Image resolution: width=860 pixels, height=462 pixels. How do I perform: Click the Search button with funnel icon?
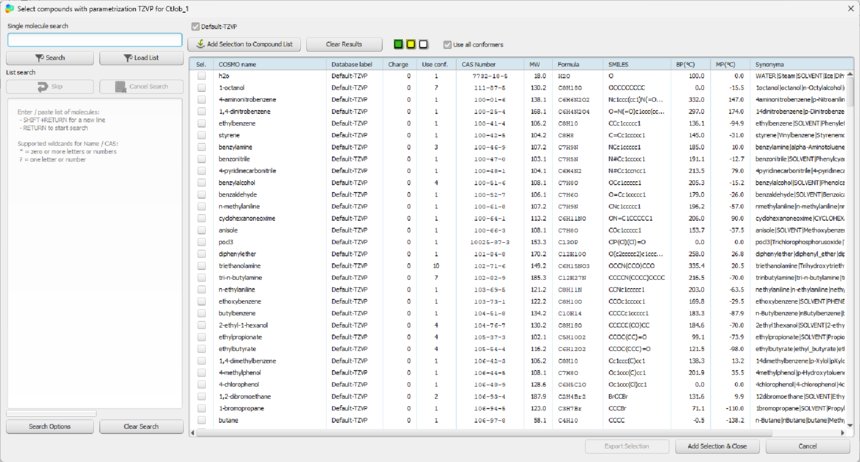(50, 58)
